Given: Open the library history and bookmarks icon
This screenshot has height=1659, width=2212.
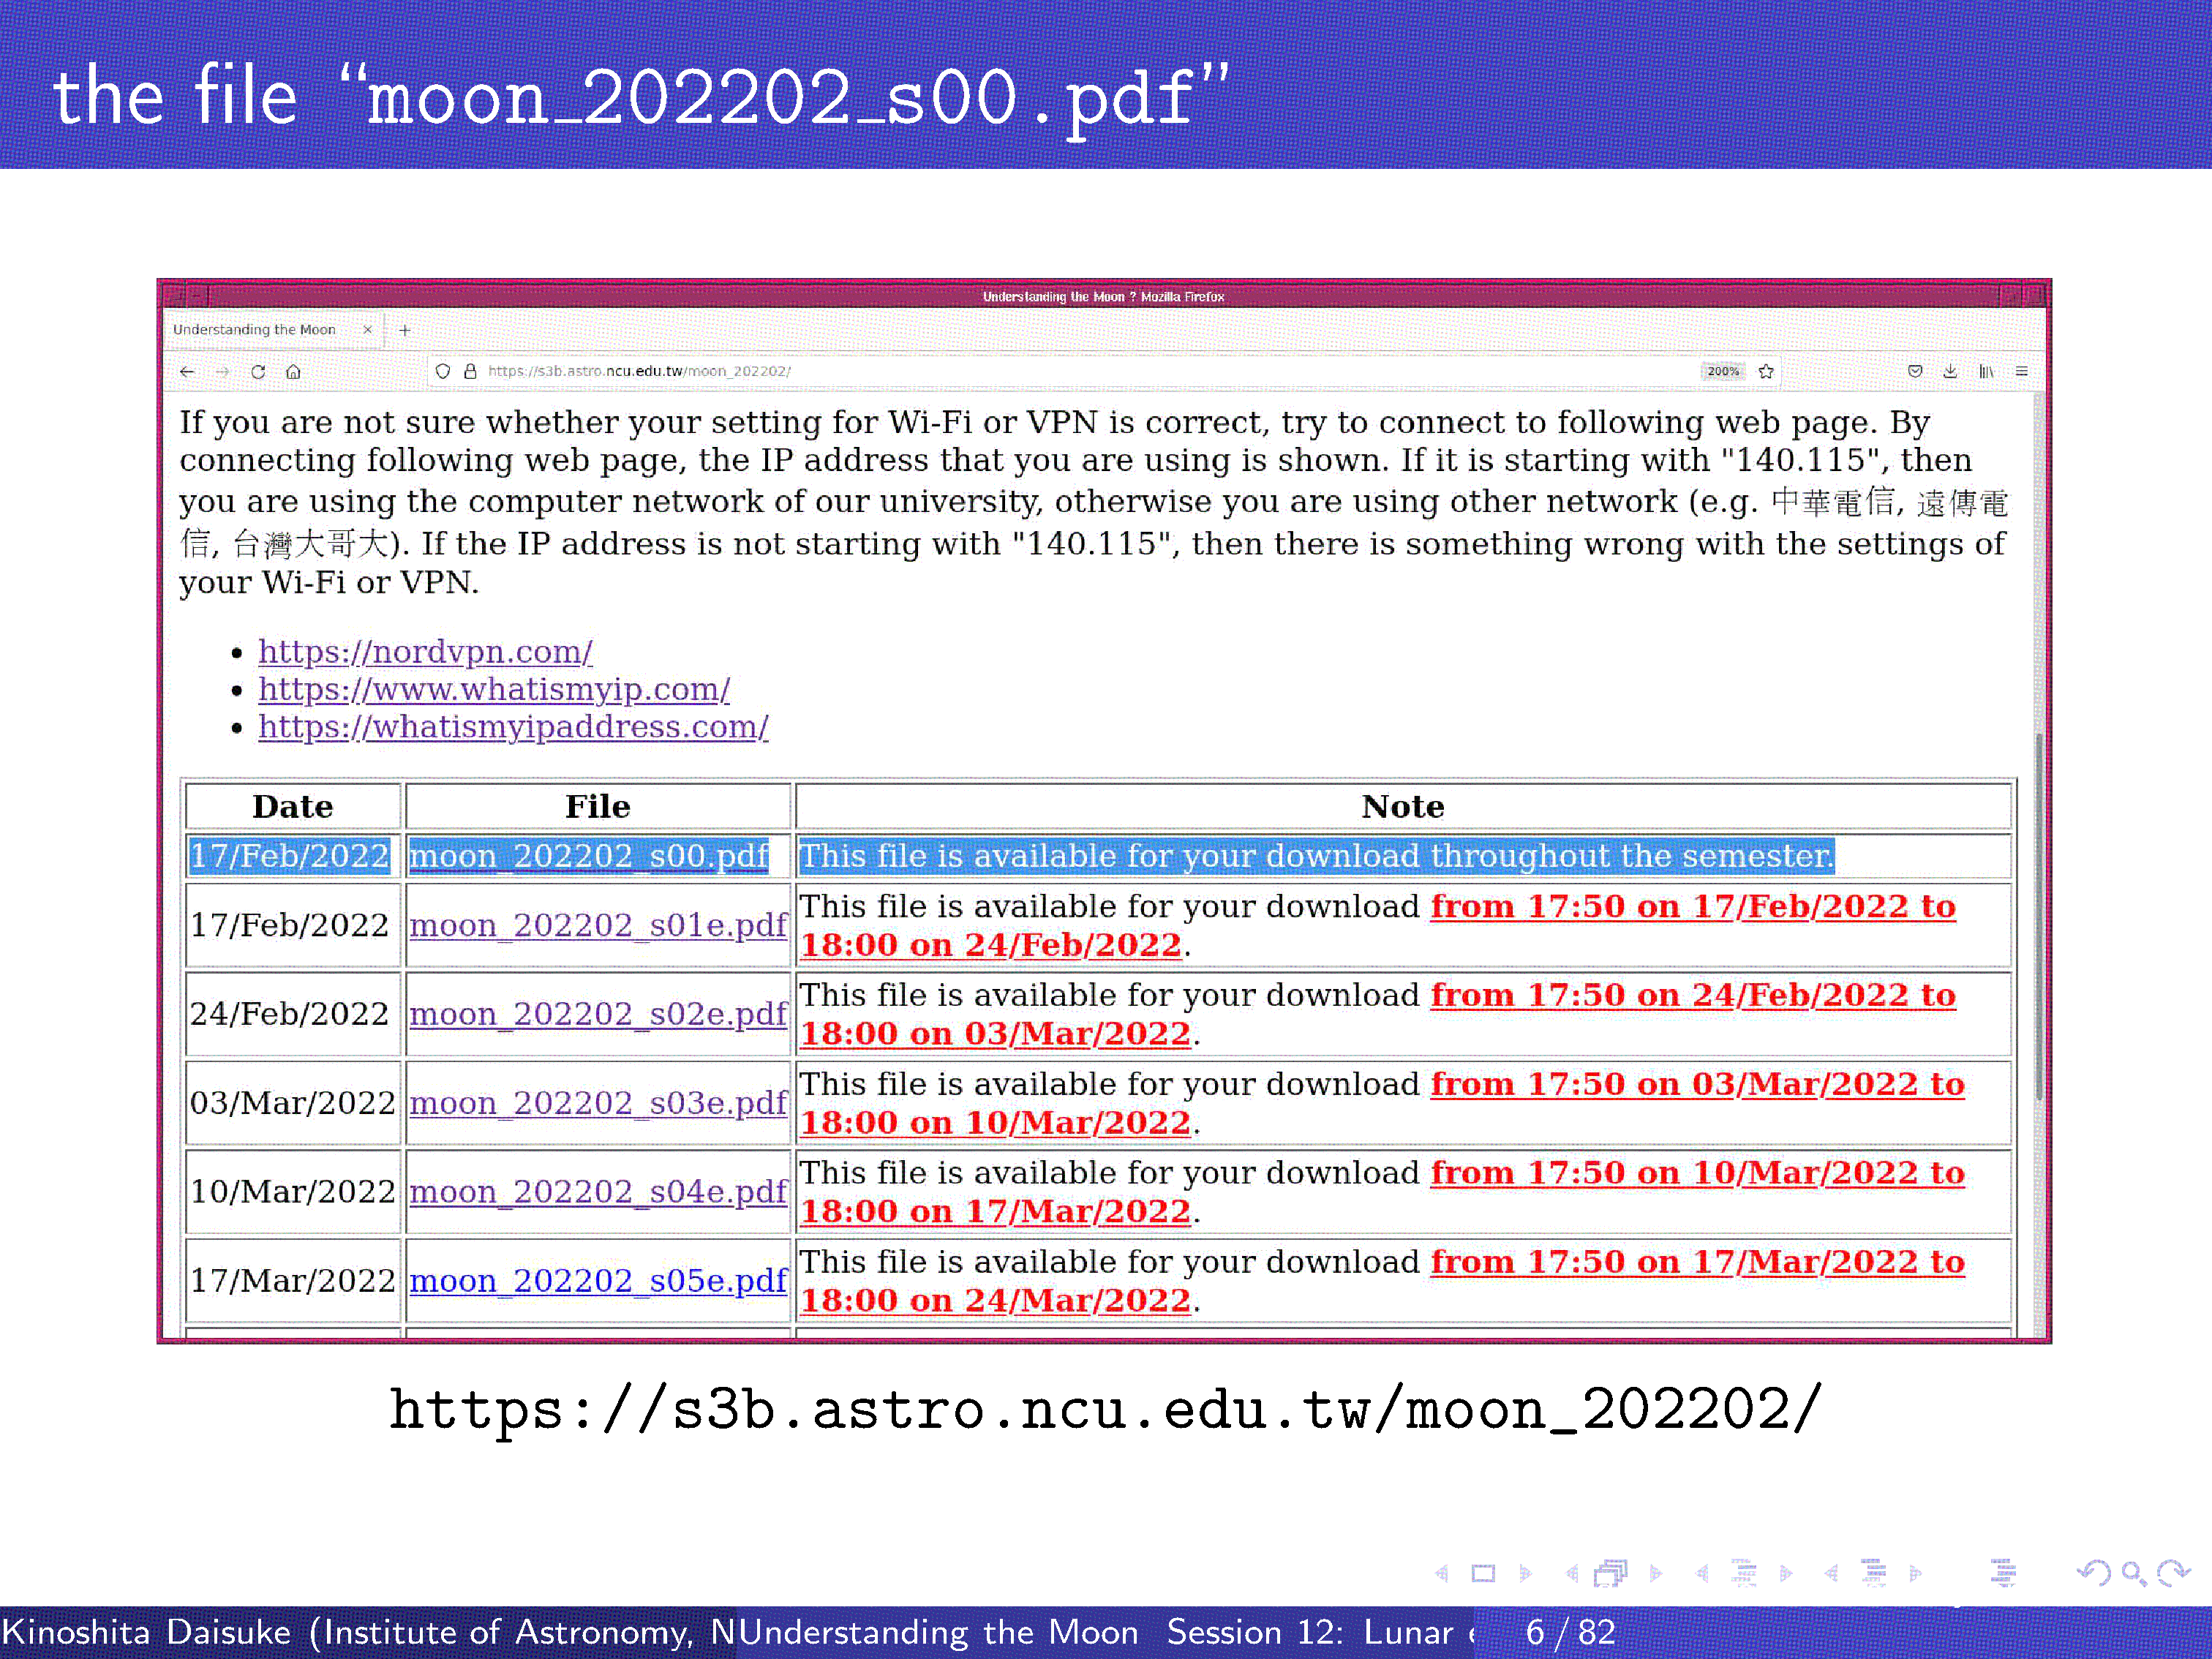Looking at the screenshot, I should tap(1986, 371).
